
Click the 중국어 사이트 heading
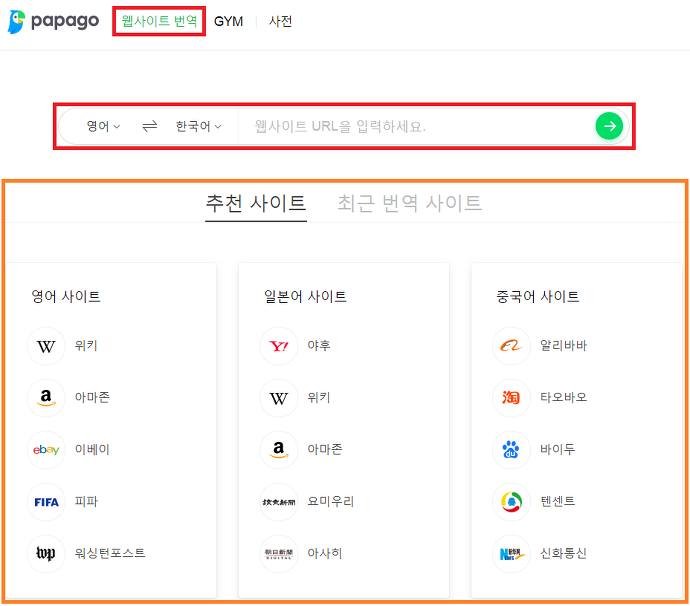click(x=537, y=297)
